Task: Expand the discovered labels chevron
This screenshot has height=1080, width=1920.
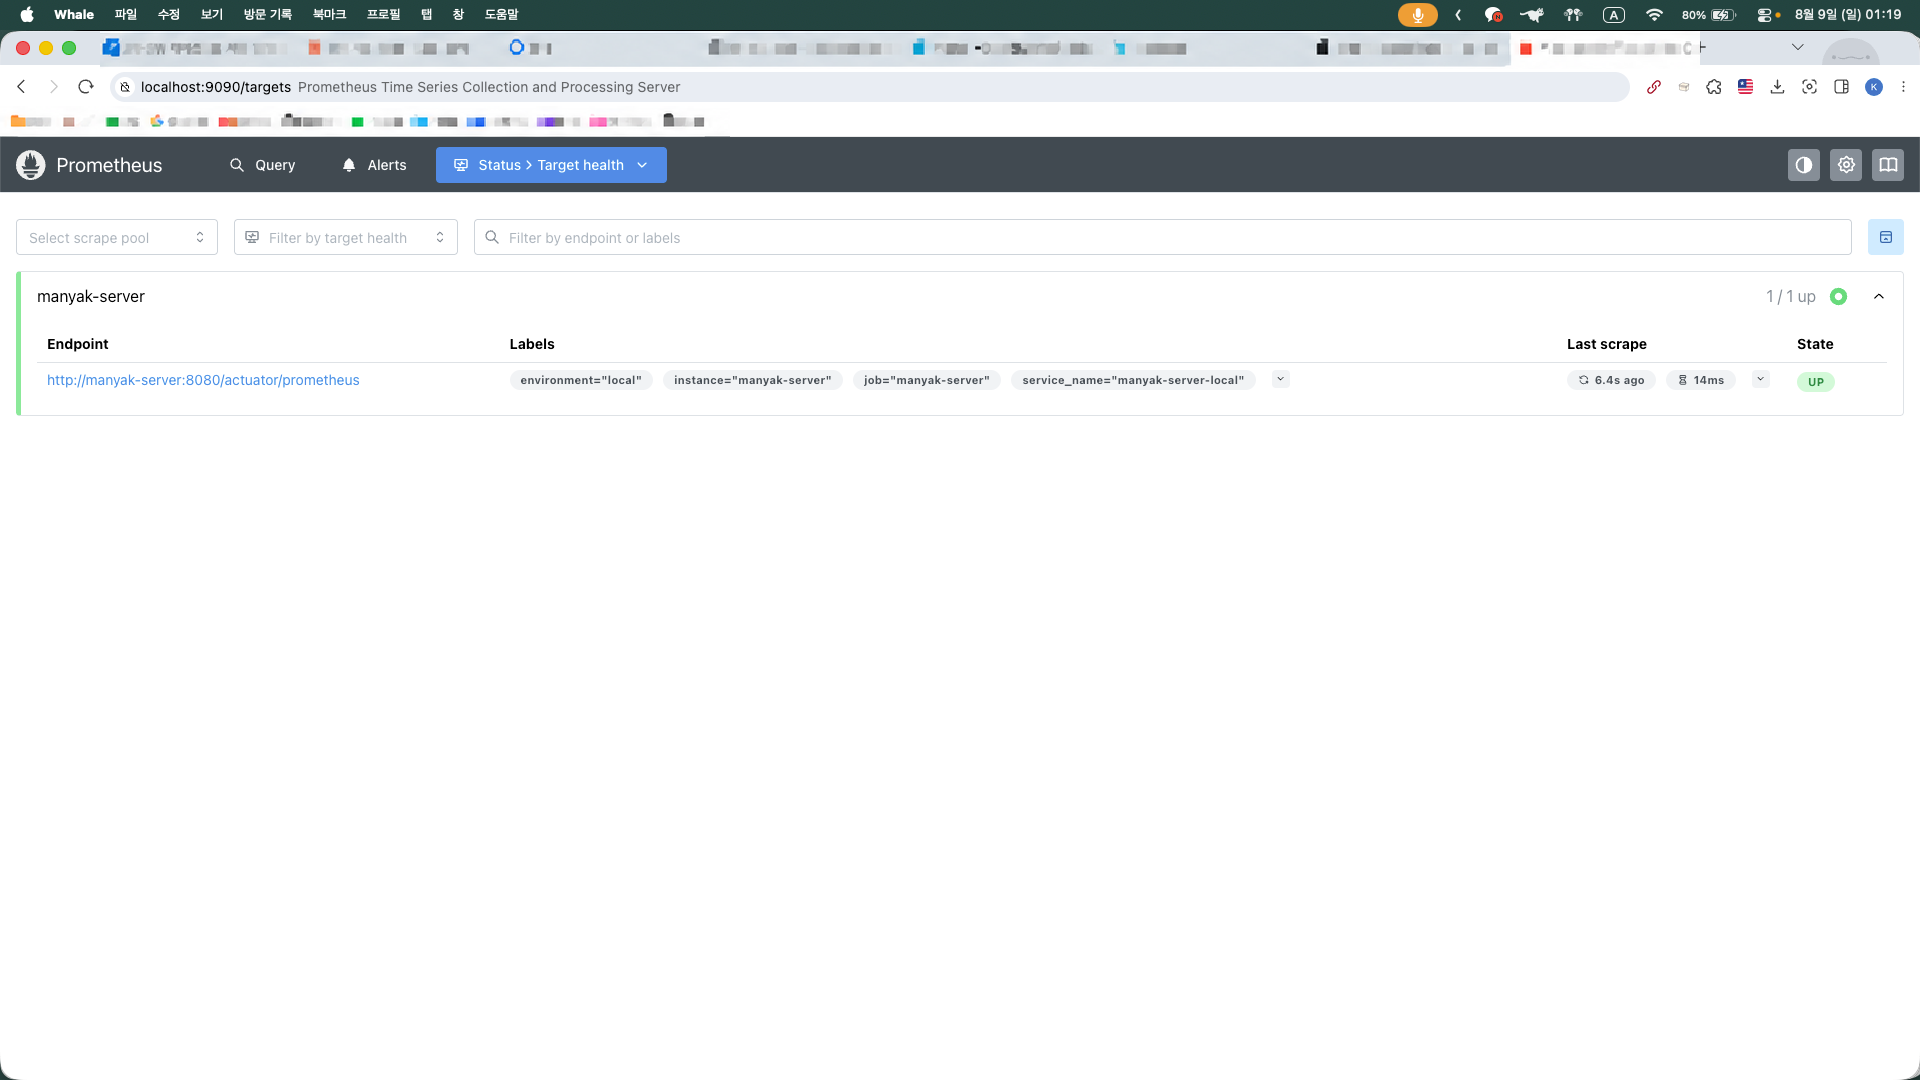Action: (1280, 379)
